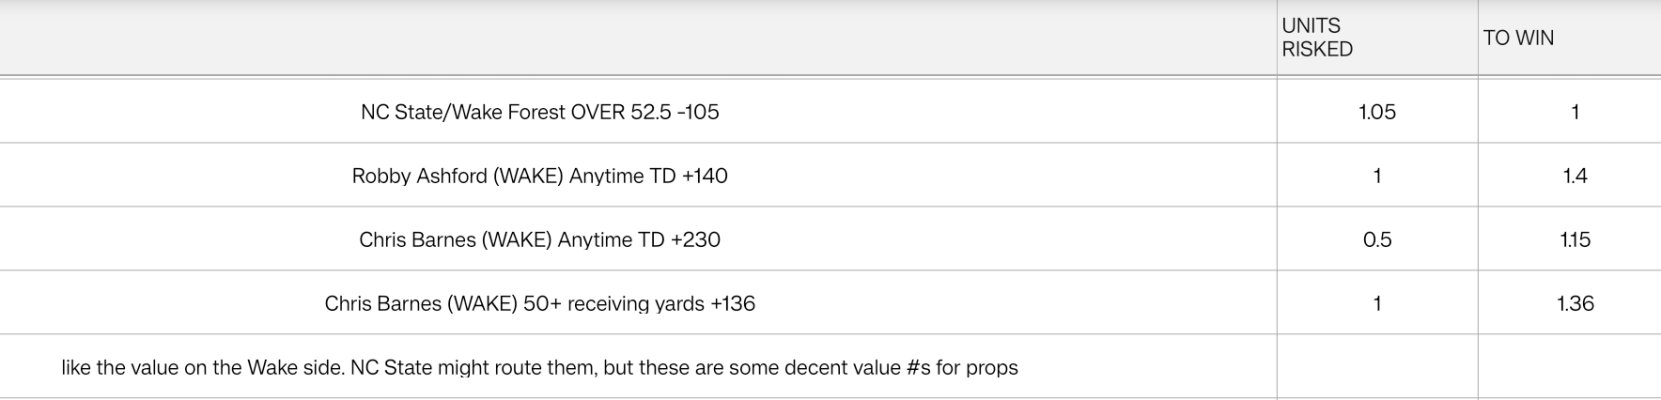Screen dimensions: 1661x400
Task: Click empty units risked cell in the notes row
Action: (1377, 367)
